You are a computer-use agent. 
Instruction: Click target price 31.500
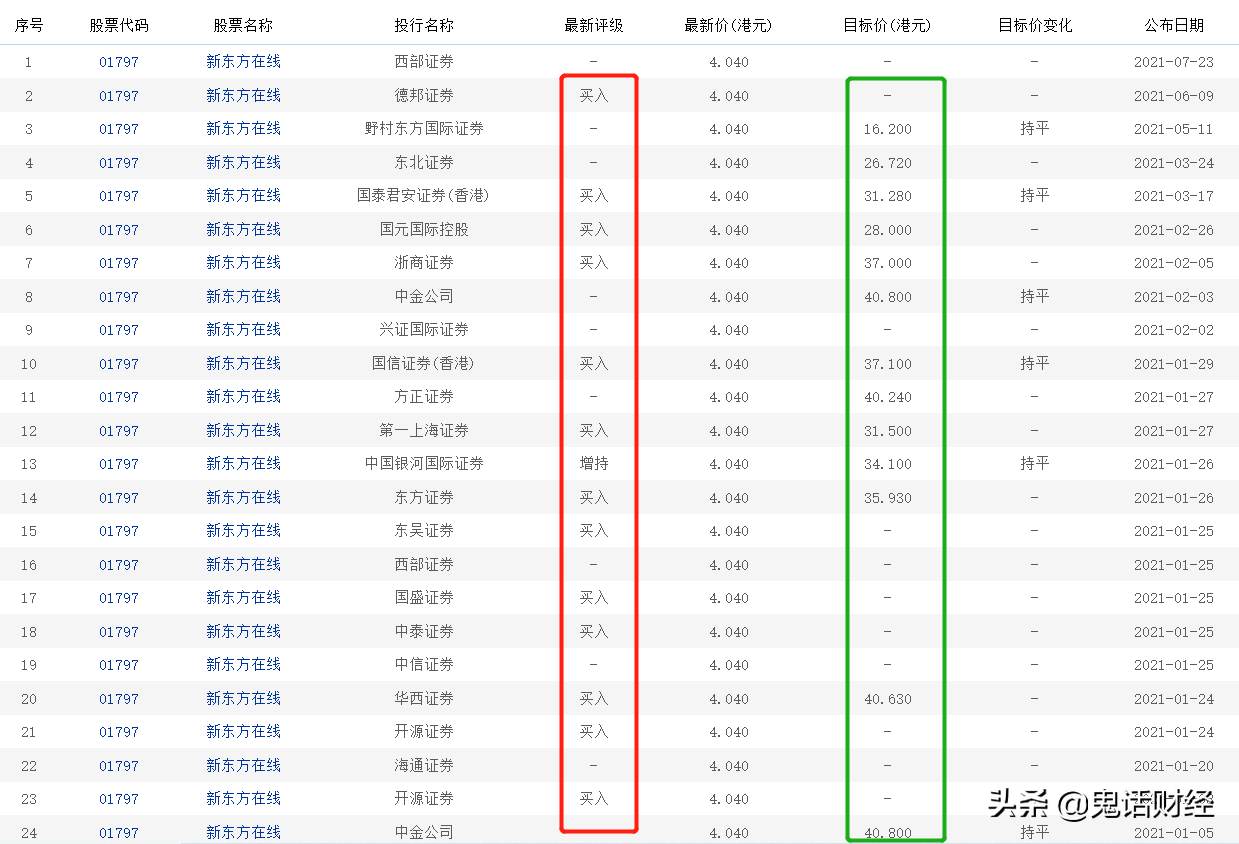point(887,431)
